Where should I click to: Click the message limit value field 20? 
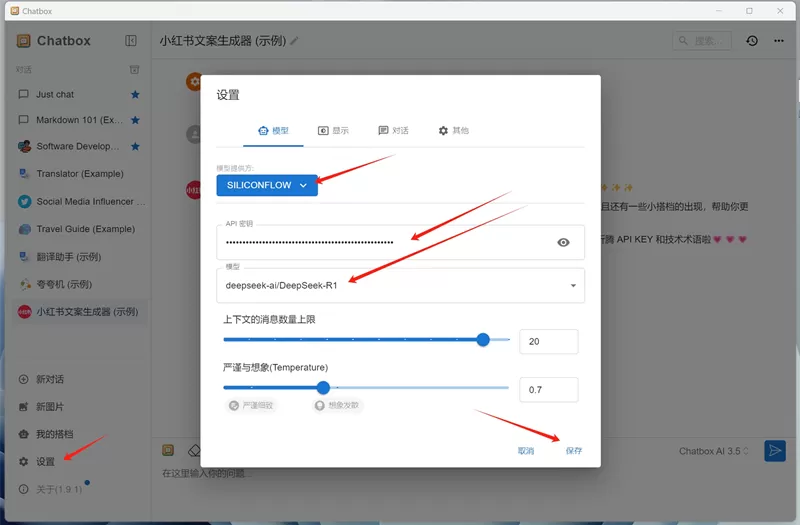click(x=548, y=341)
